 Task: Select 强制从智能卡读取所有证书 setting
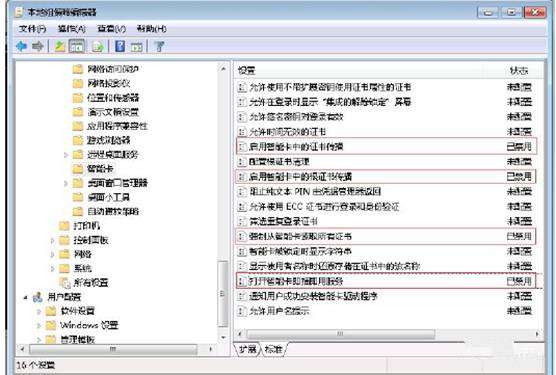386,236
